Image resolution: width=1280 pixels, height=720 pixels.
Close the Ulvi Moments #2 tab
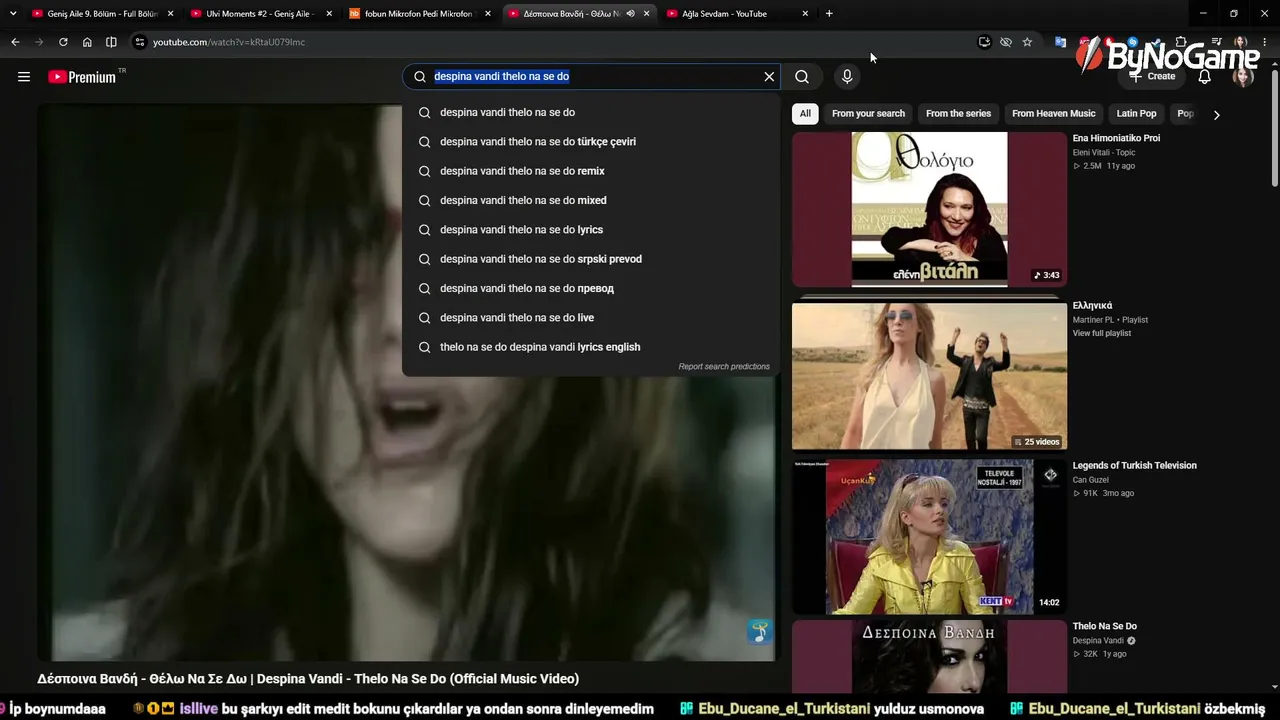tap(329, 14)
